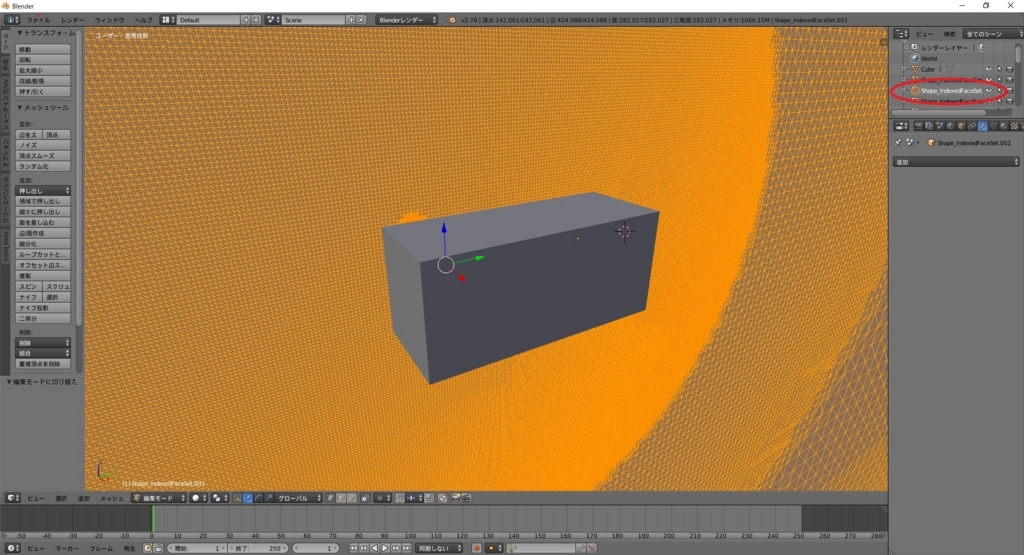Click the pivot point selector icon

[220, 498]
